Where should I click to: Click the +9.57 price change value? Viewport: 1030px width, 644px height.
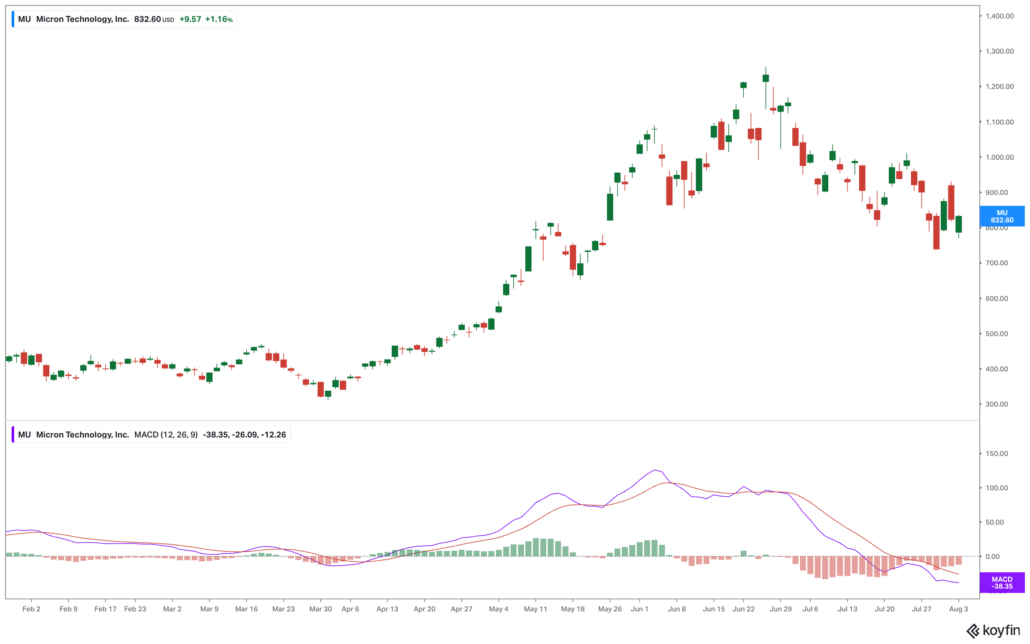[190, 19]
